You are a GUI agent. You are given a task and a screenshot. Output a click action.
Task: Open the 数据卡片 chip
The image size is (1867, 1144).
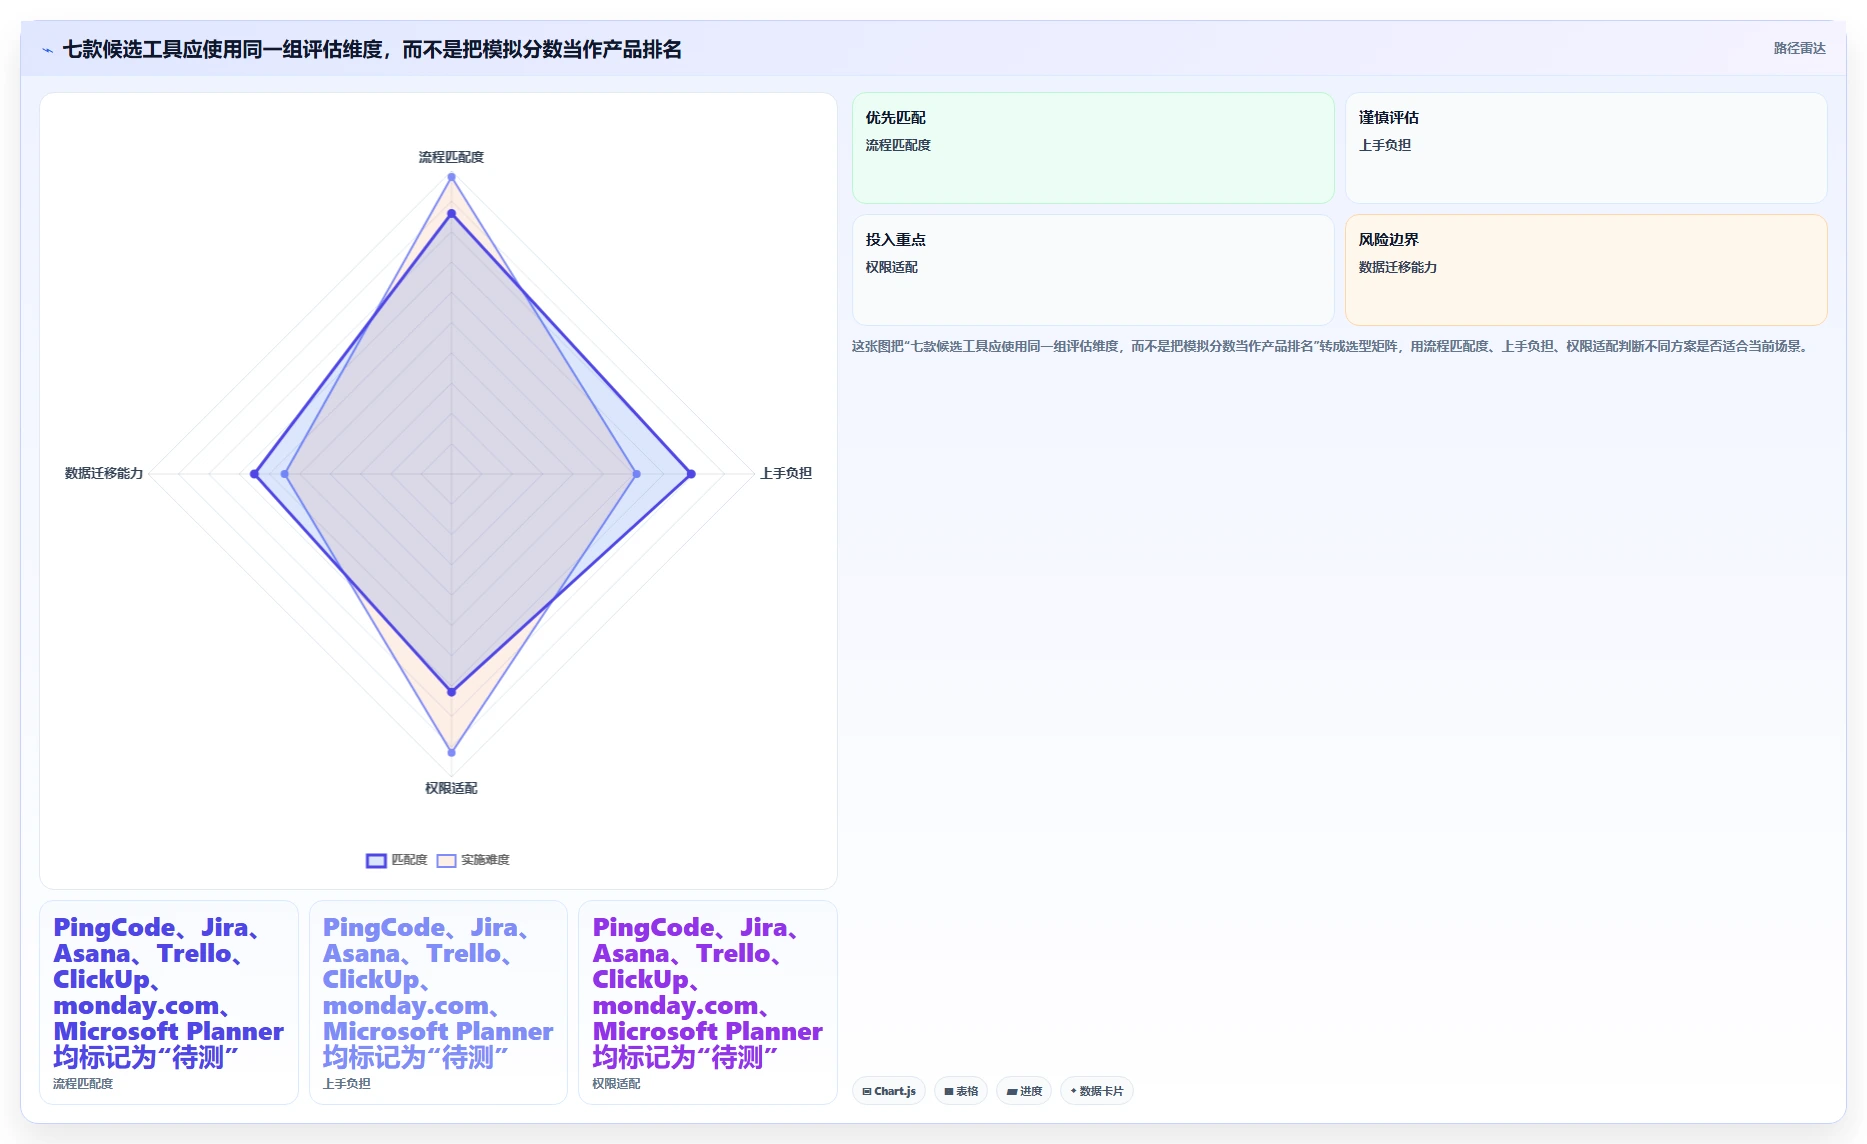[x=1096, y=1091]
